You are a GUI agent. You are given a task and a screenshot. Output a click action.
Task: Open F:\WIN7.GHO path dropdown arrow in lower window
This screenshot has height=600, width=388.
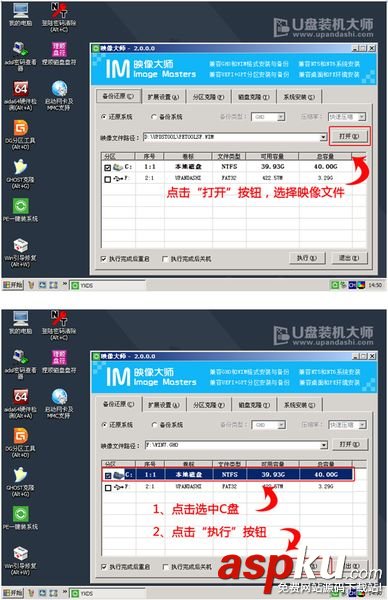324,445
